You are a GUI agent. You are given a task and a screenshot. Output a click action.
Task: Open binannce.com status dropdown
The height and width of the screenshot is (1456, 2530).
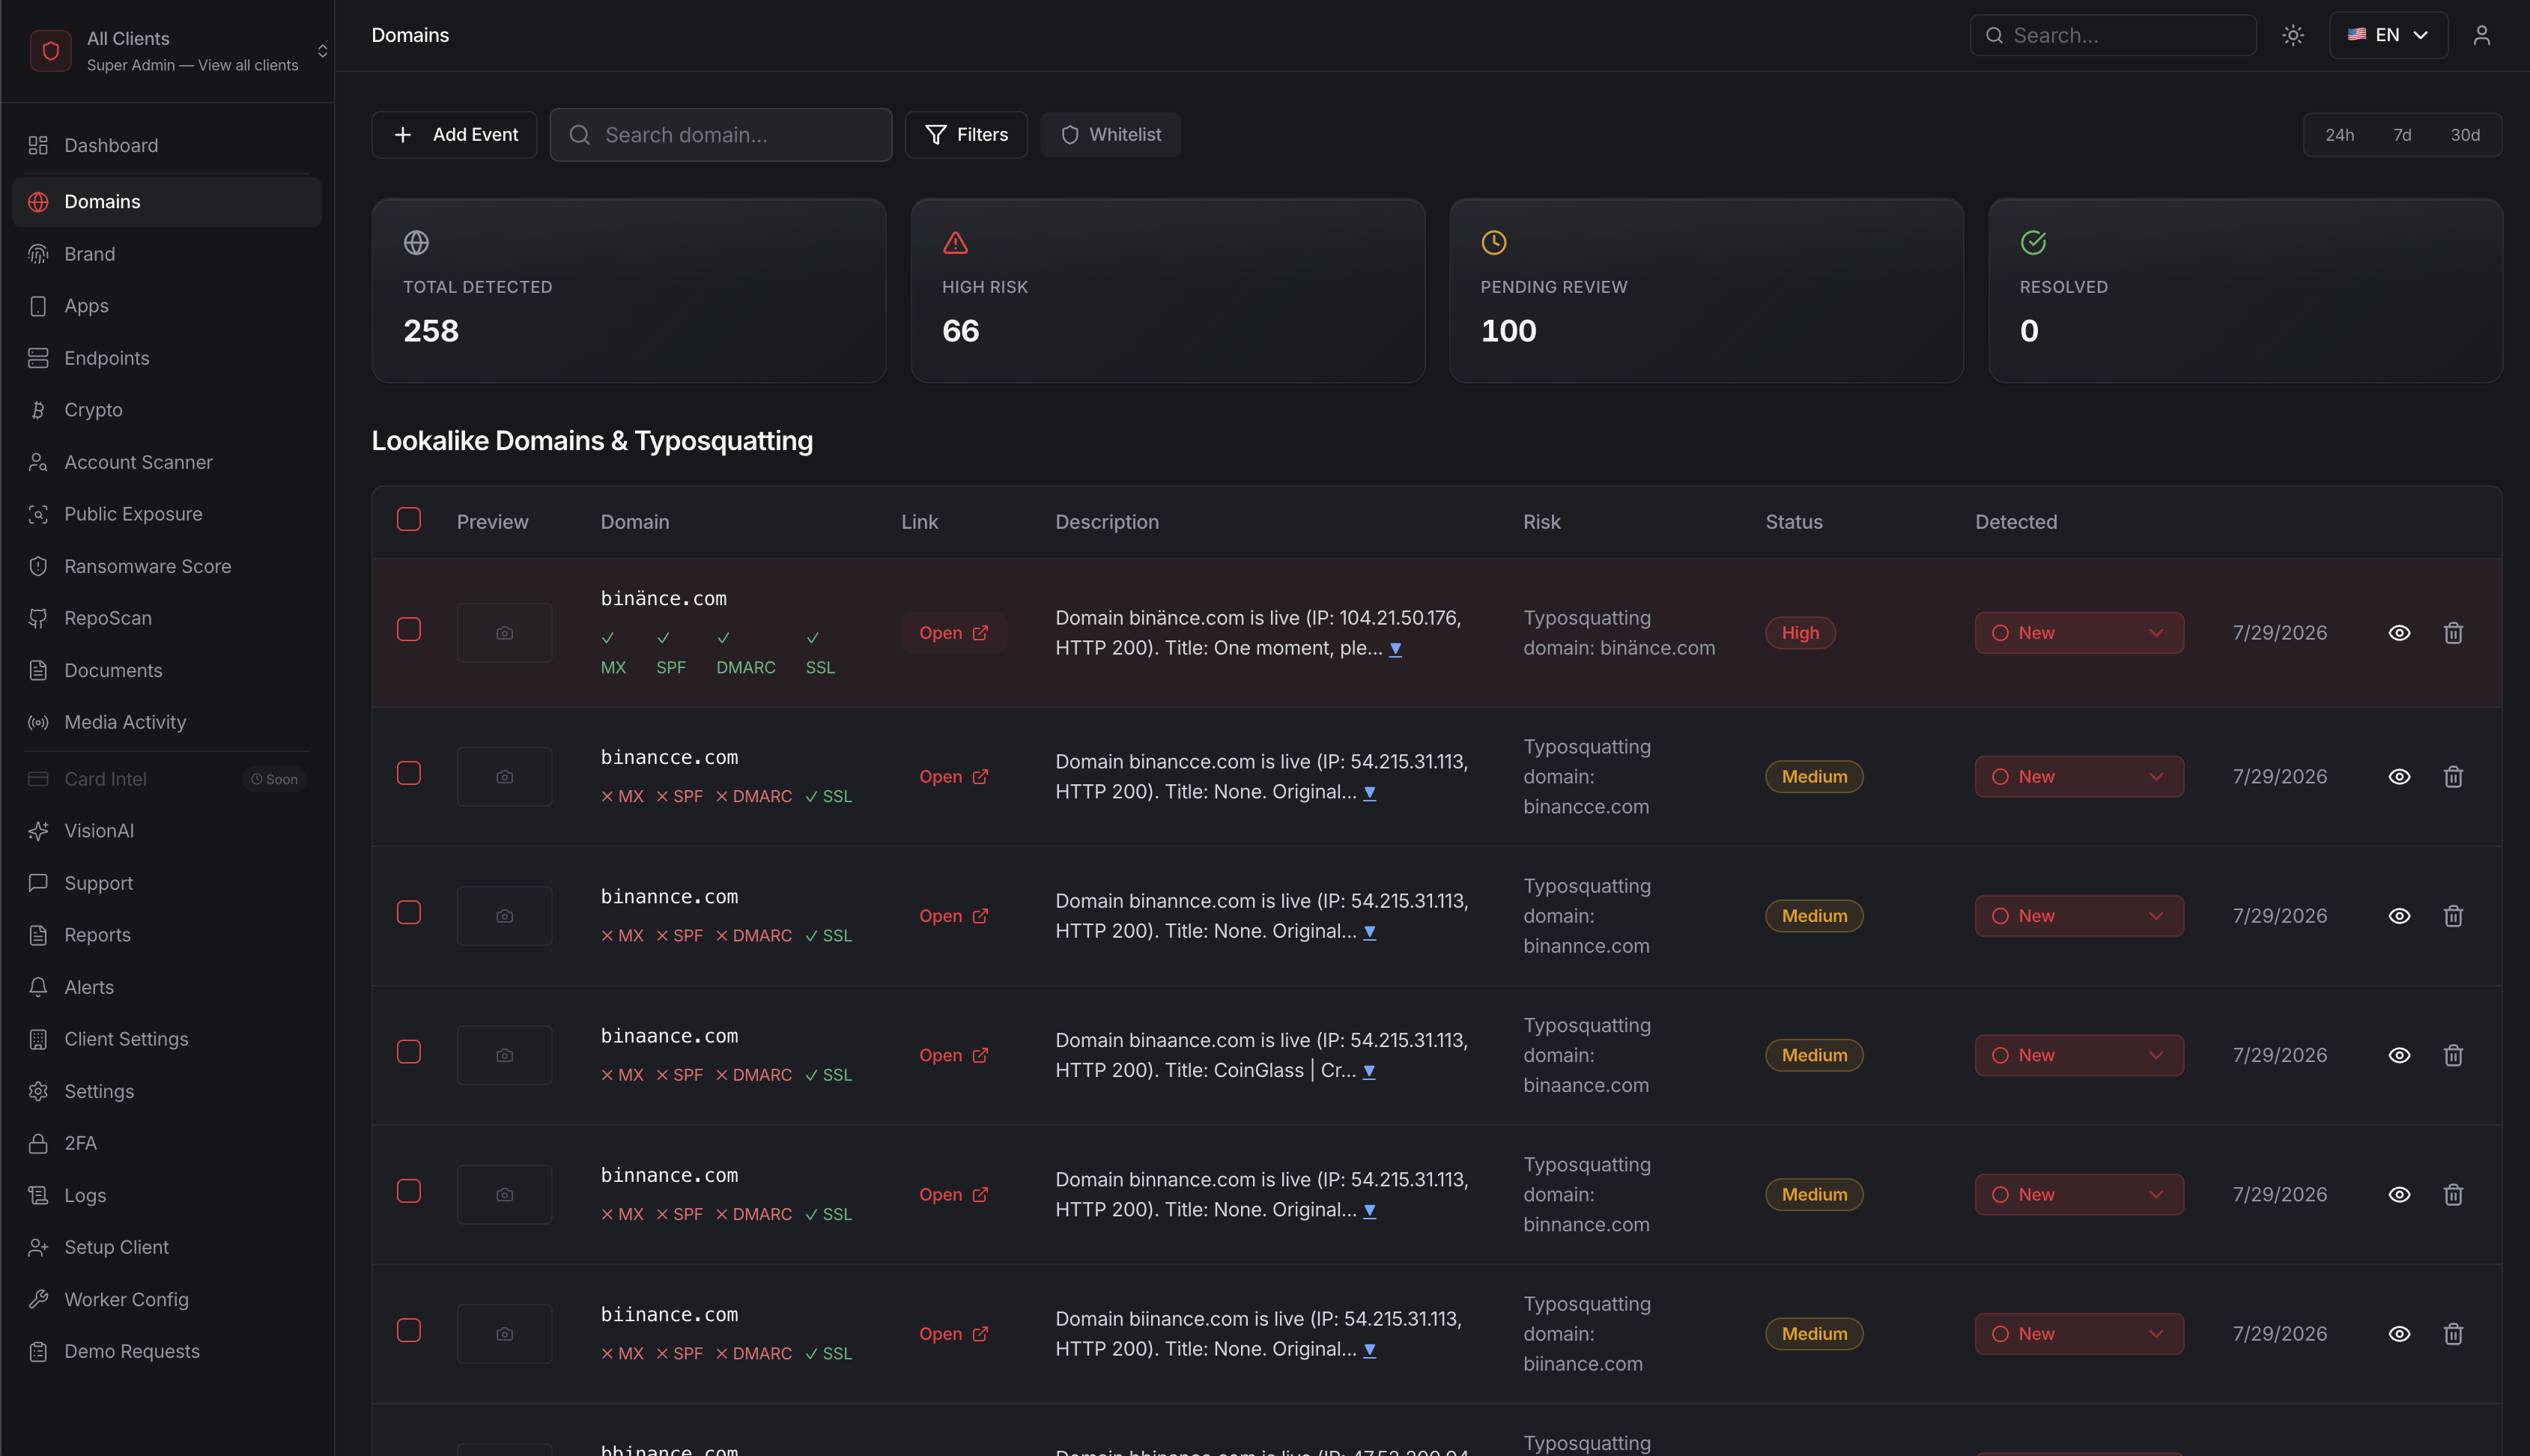pos(2079,916)
